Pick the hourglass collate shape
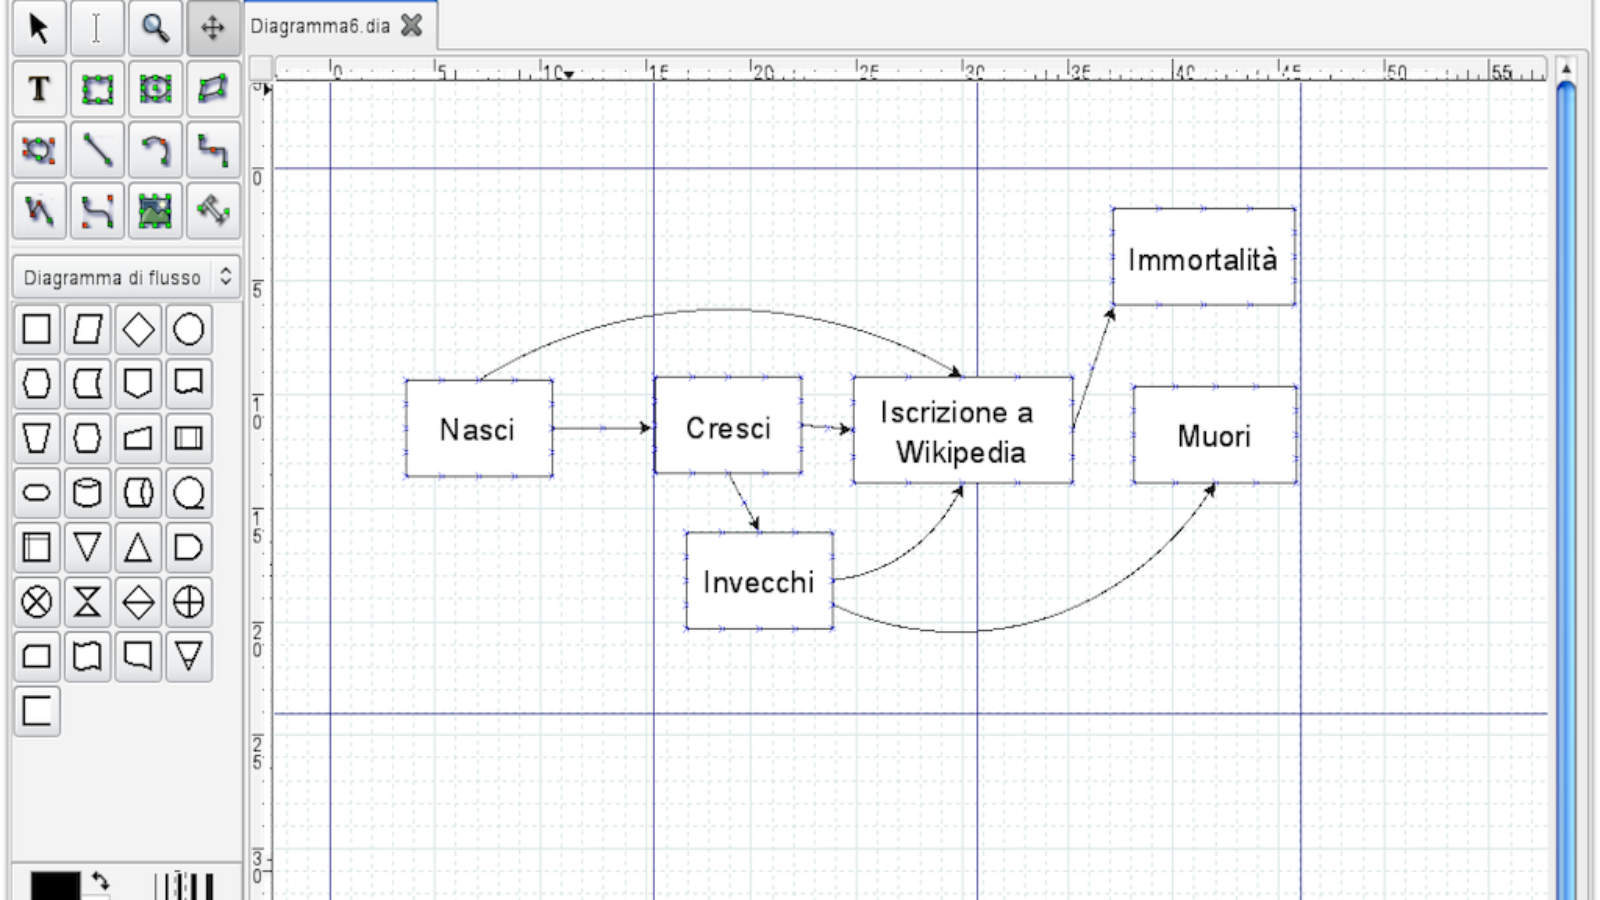 pos(88,602)
